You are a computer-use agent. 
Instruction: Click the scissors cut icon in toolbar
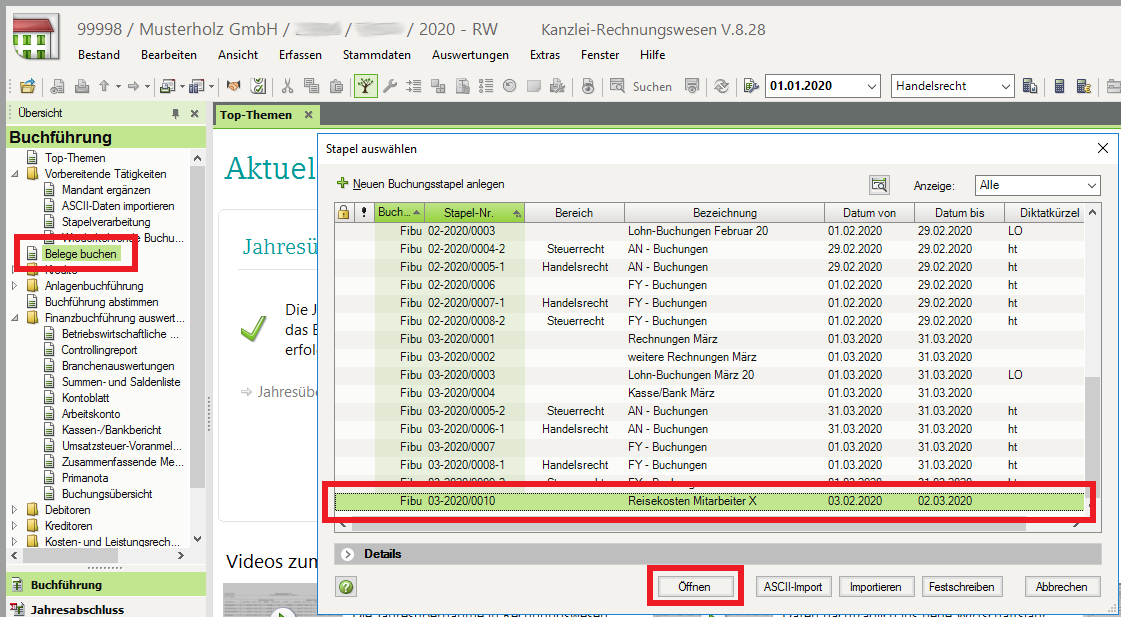point(288,87)
